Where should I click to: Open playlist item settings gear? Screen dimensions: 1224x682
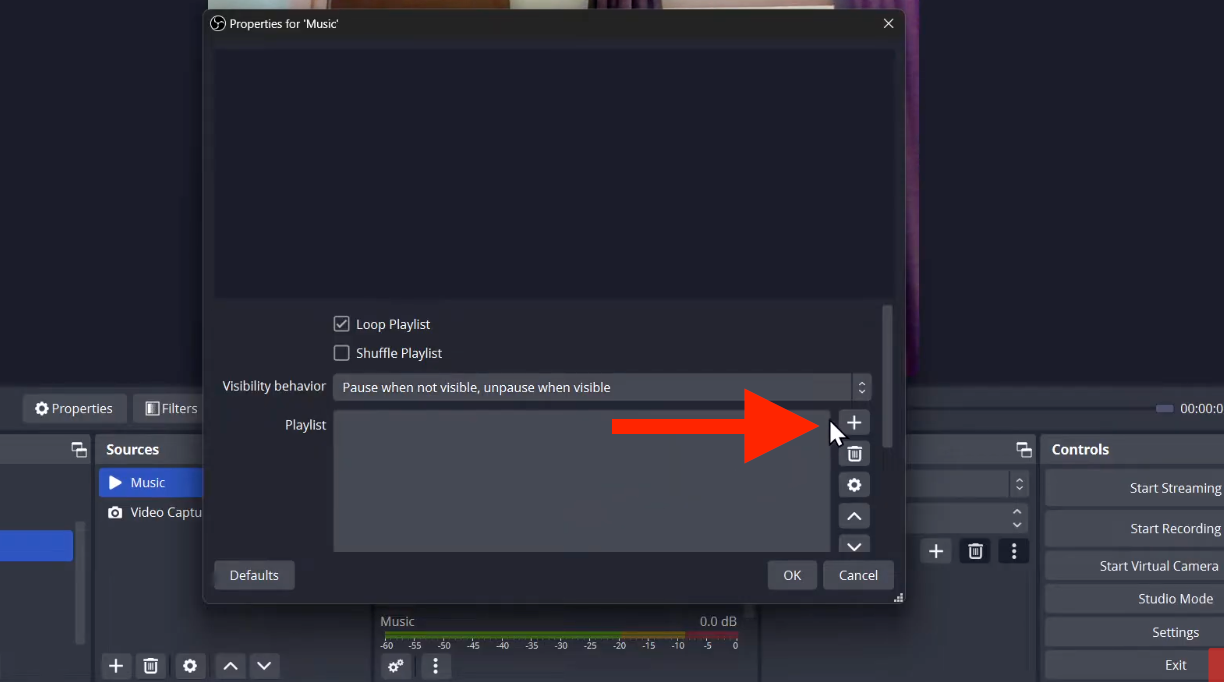(854, 485)
